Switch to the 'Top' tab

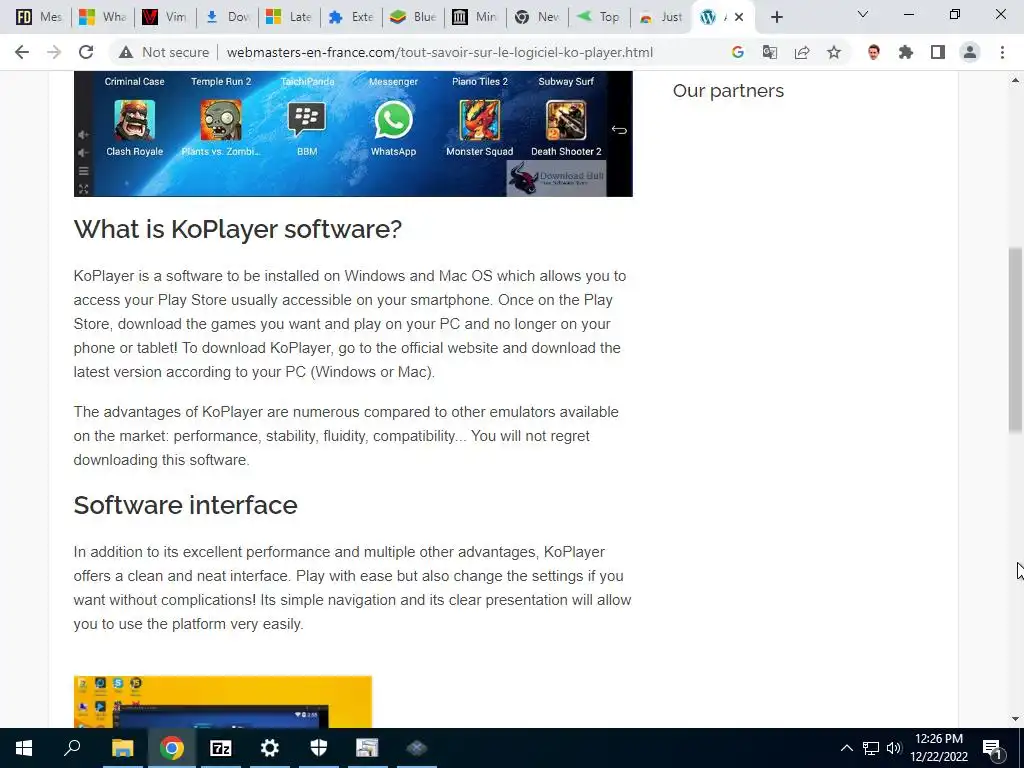point(600,17)
